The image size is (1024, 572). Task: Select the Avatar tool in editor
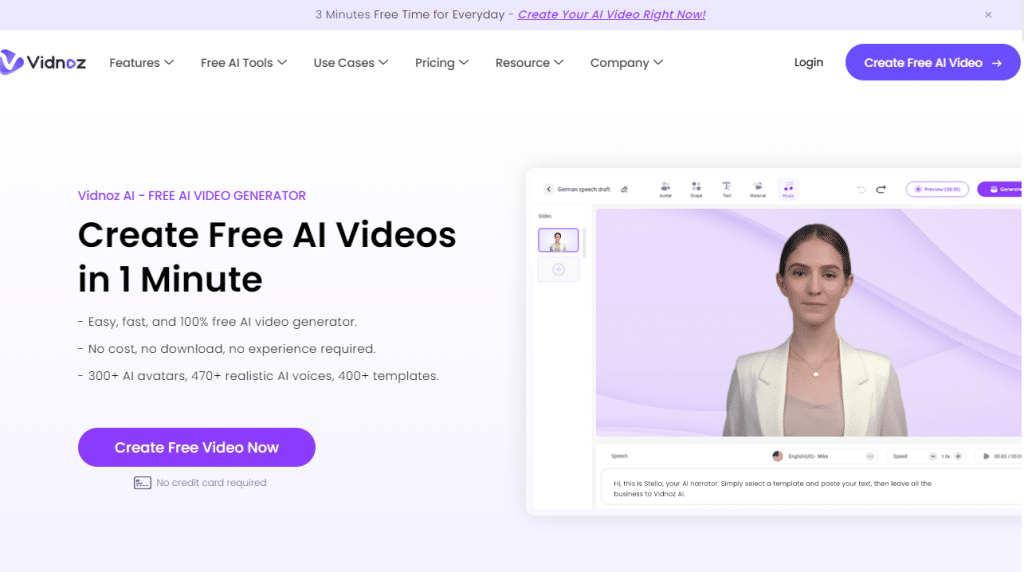pos(666,188)
